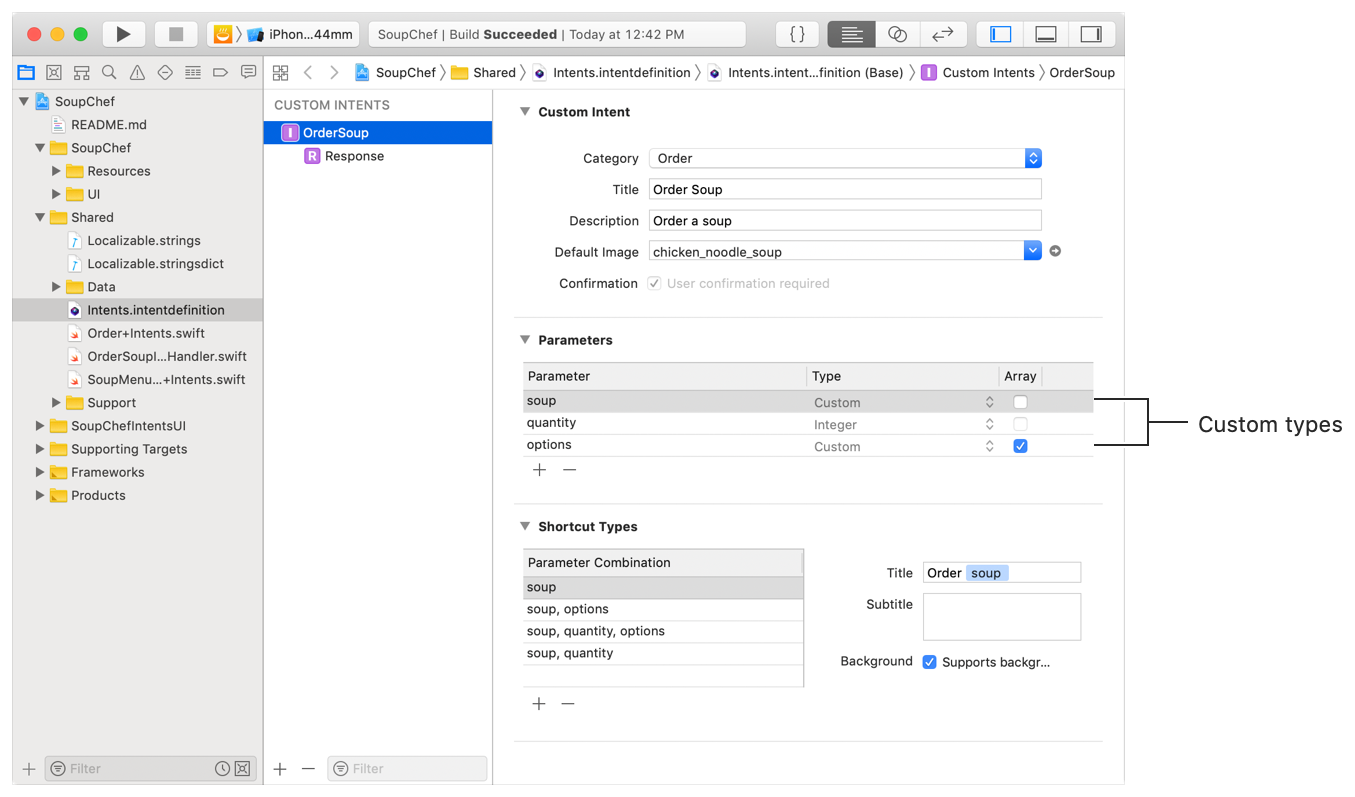Change the type of soup parameter
This screenshot has height=797, width=1355.
[904, 402]
